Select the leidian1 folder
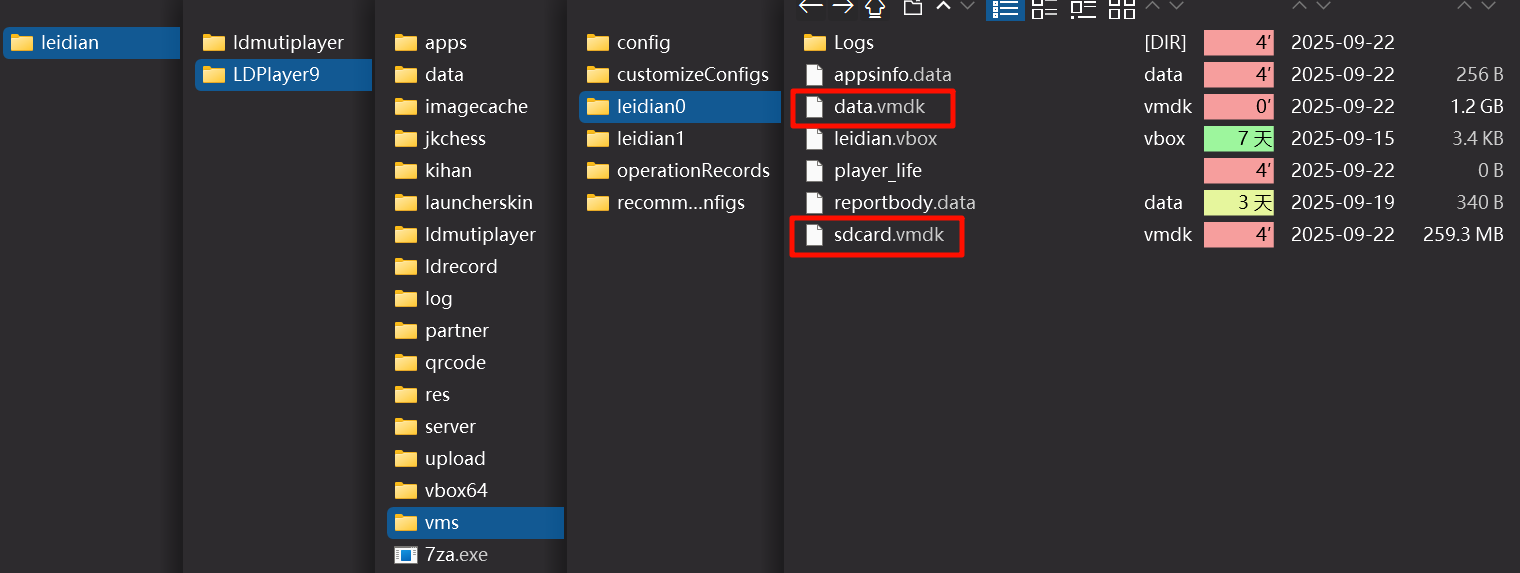1520x573 pixels. coord(650,138)
